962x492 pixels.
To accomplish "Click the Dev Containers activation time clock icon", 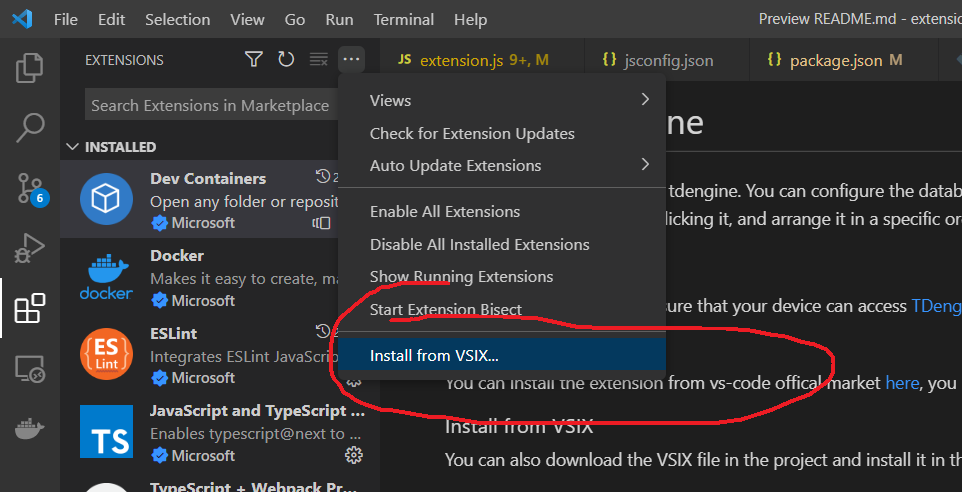I will point(323,177).
